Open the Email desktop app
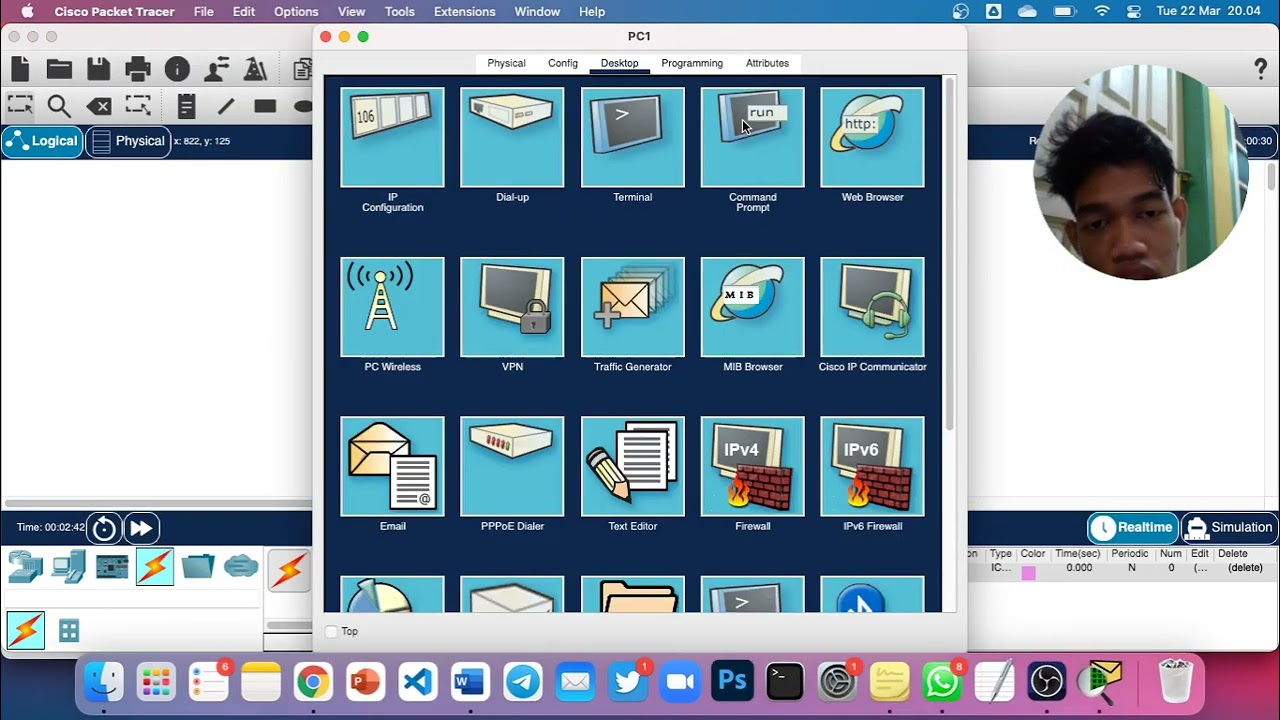Viewport: 1280px width, 720px height. pos(392,466)
